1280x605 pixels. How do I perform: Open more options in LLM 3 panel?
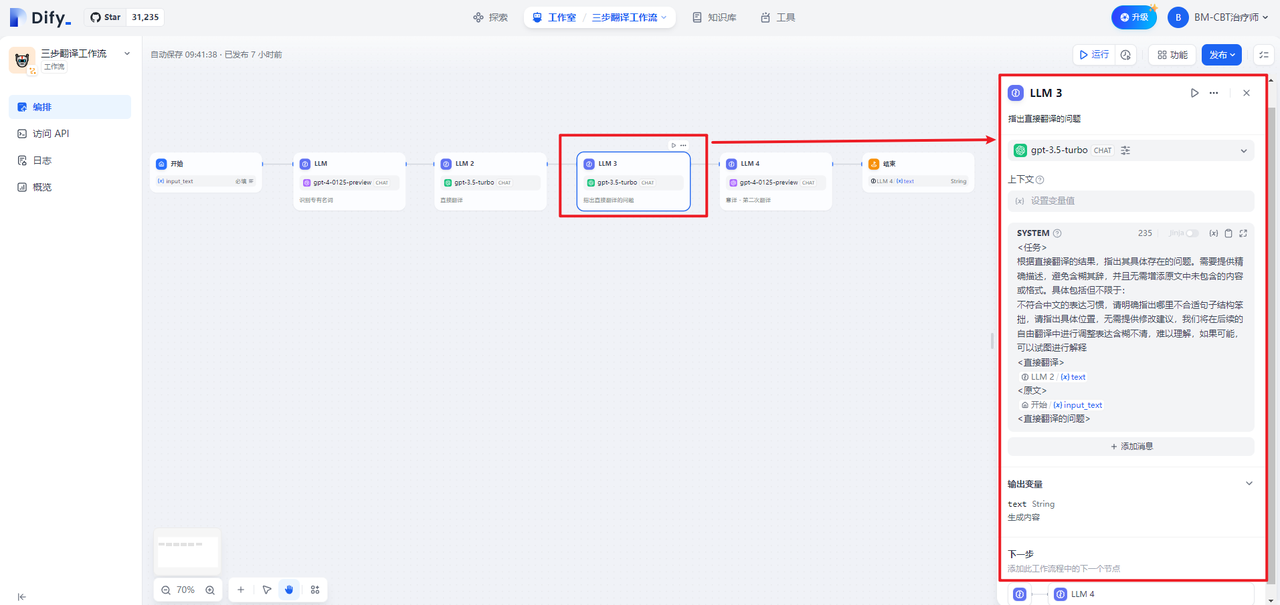1214,93
